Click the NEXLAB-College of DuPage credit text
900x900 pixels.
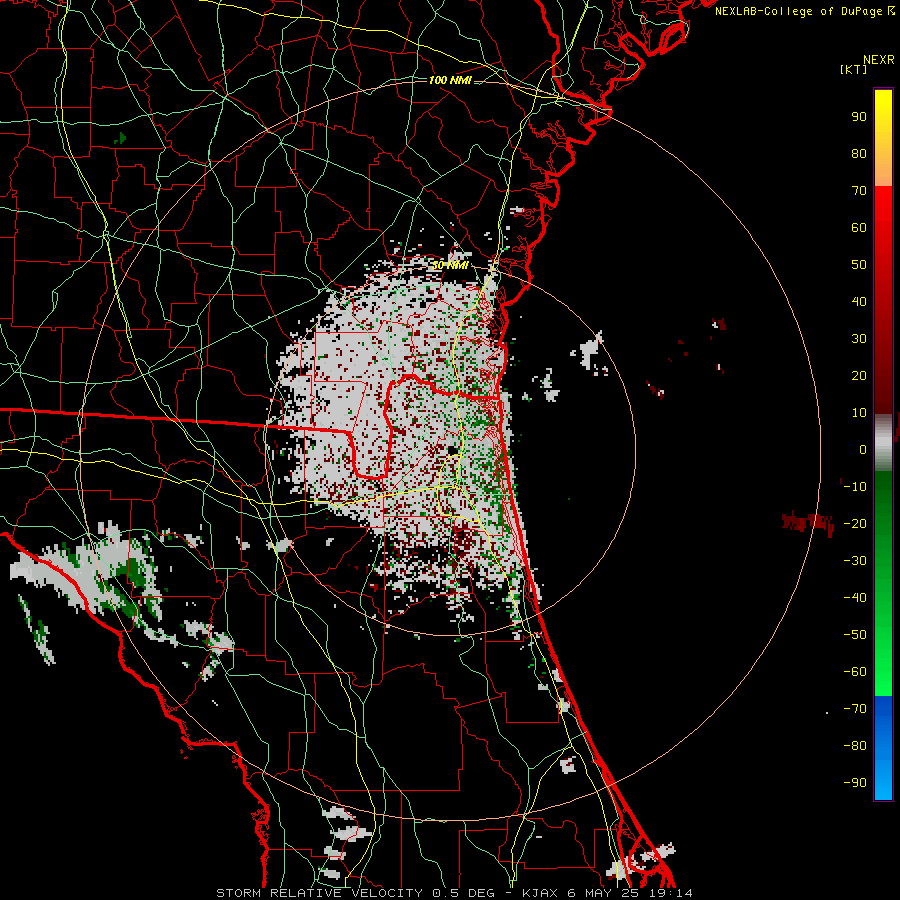pyautogui.click(x=804, y=11)
